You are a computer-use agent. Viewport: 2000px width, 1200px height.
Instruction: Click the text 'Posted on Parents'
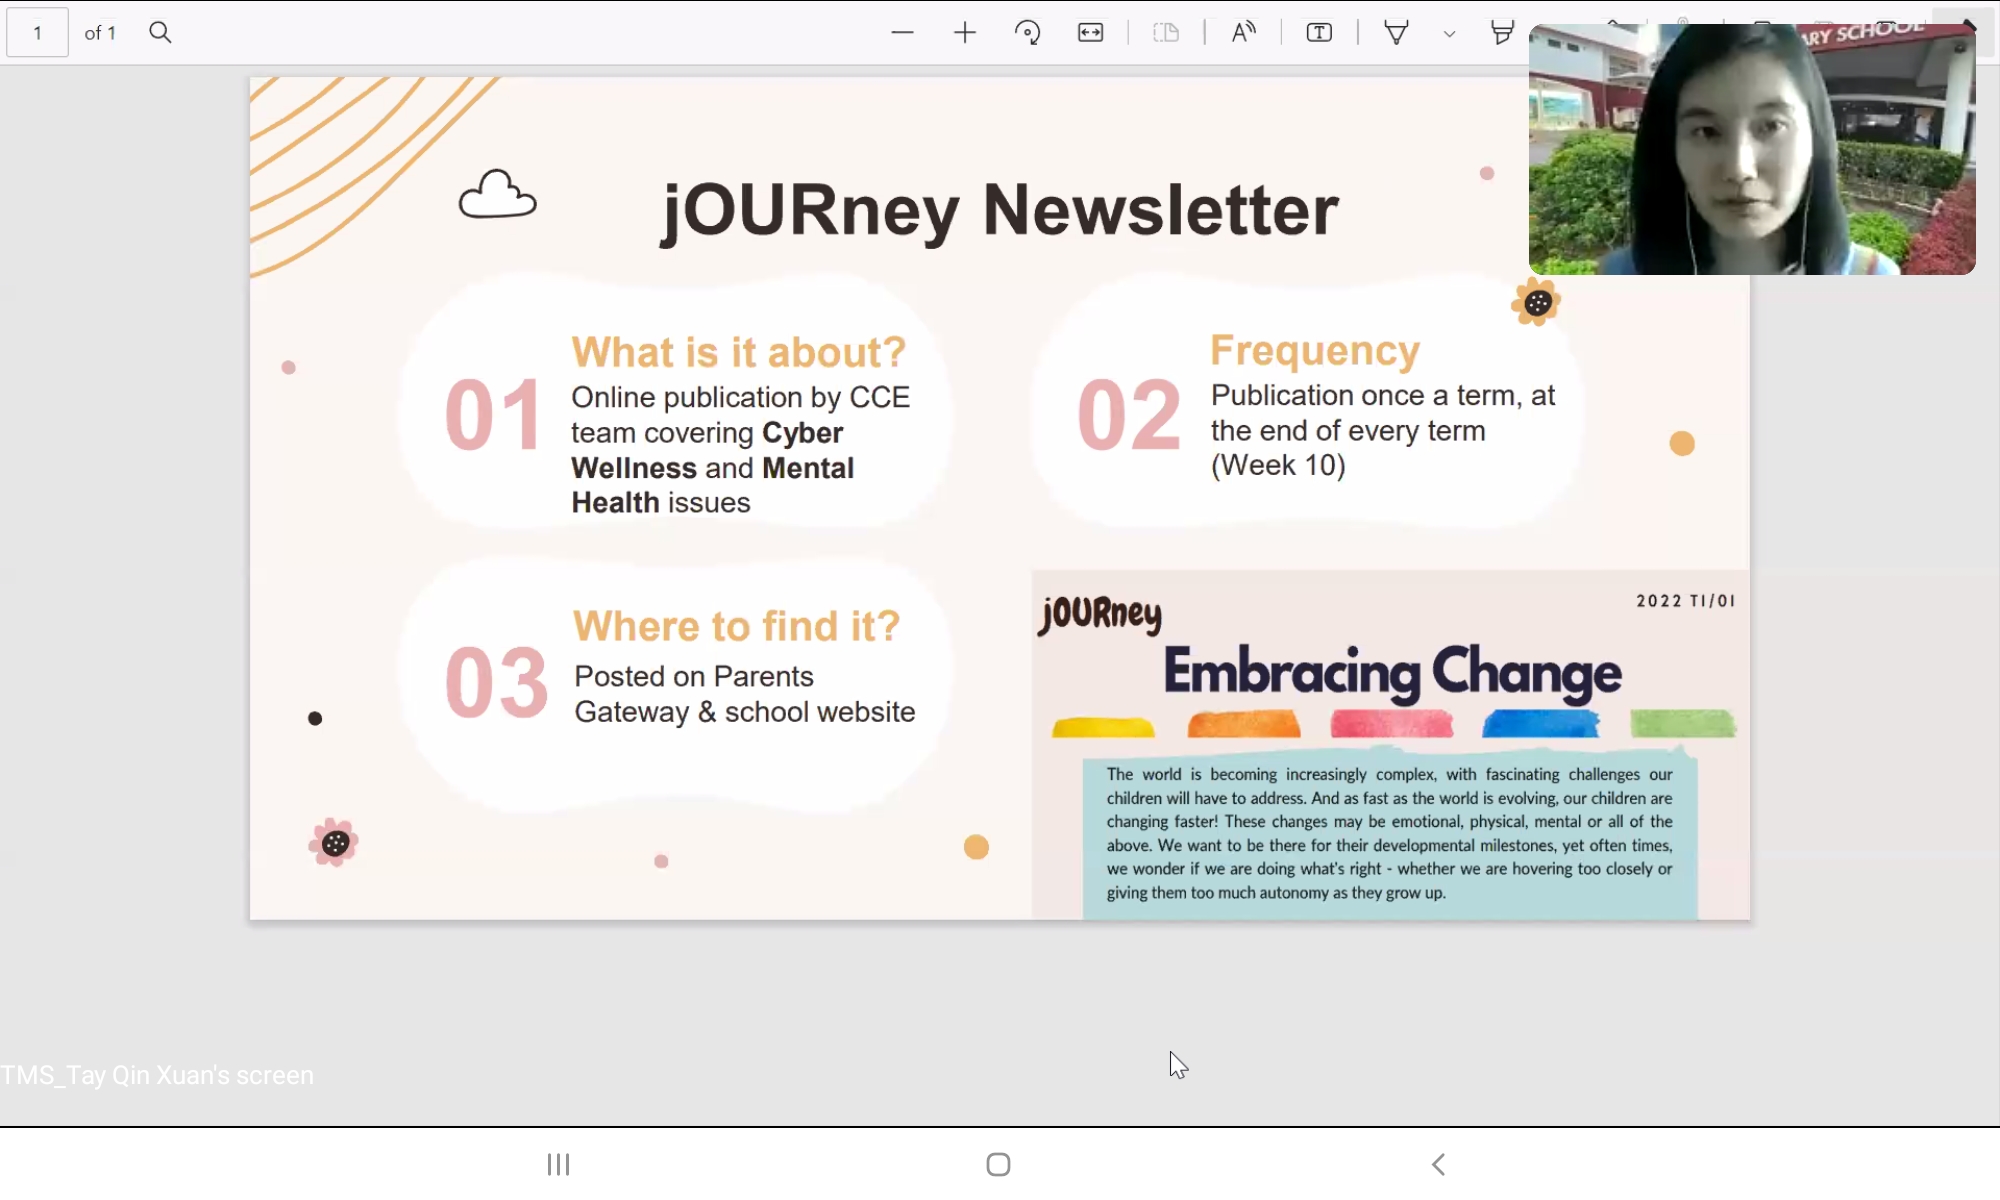pos(694,677)
